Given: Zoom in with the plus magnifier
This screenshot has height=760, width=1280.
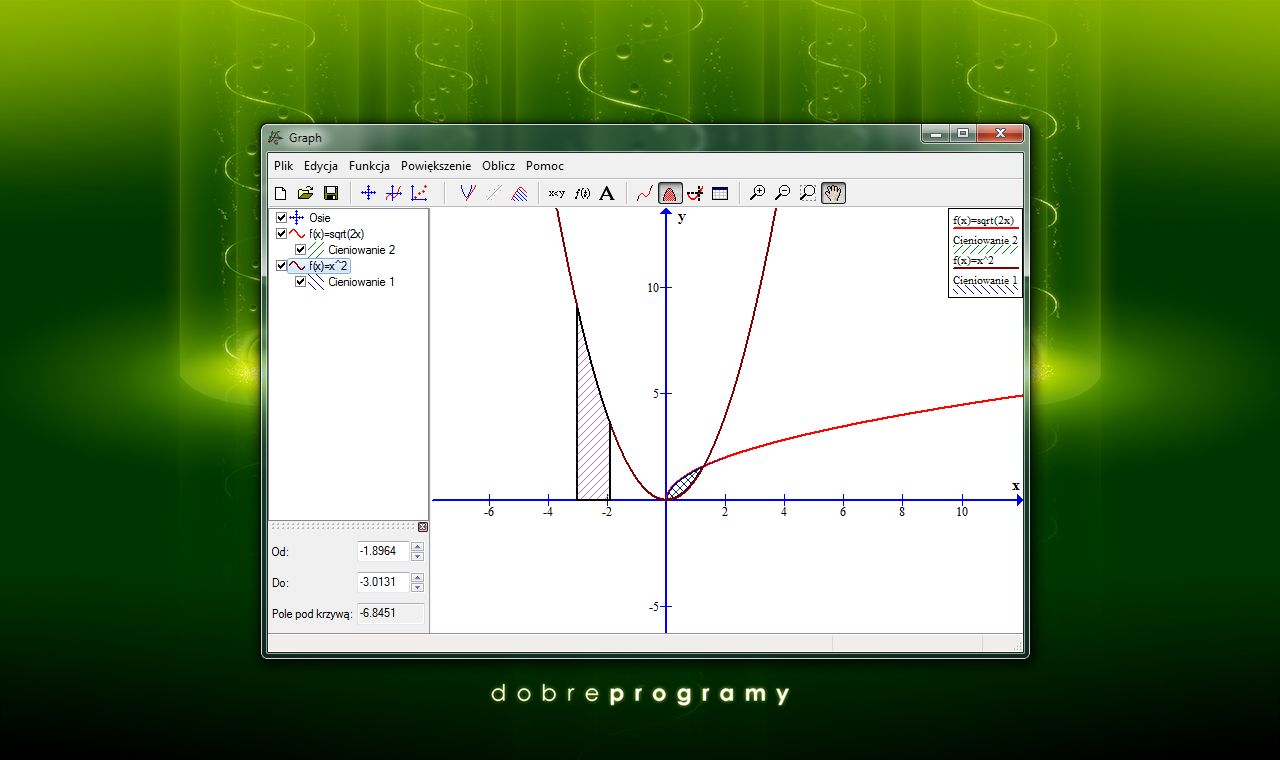Looking at the screenshot, I should click(x=757, y=193).
